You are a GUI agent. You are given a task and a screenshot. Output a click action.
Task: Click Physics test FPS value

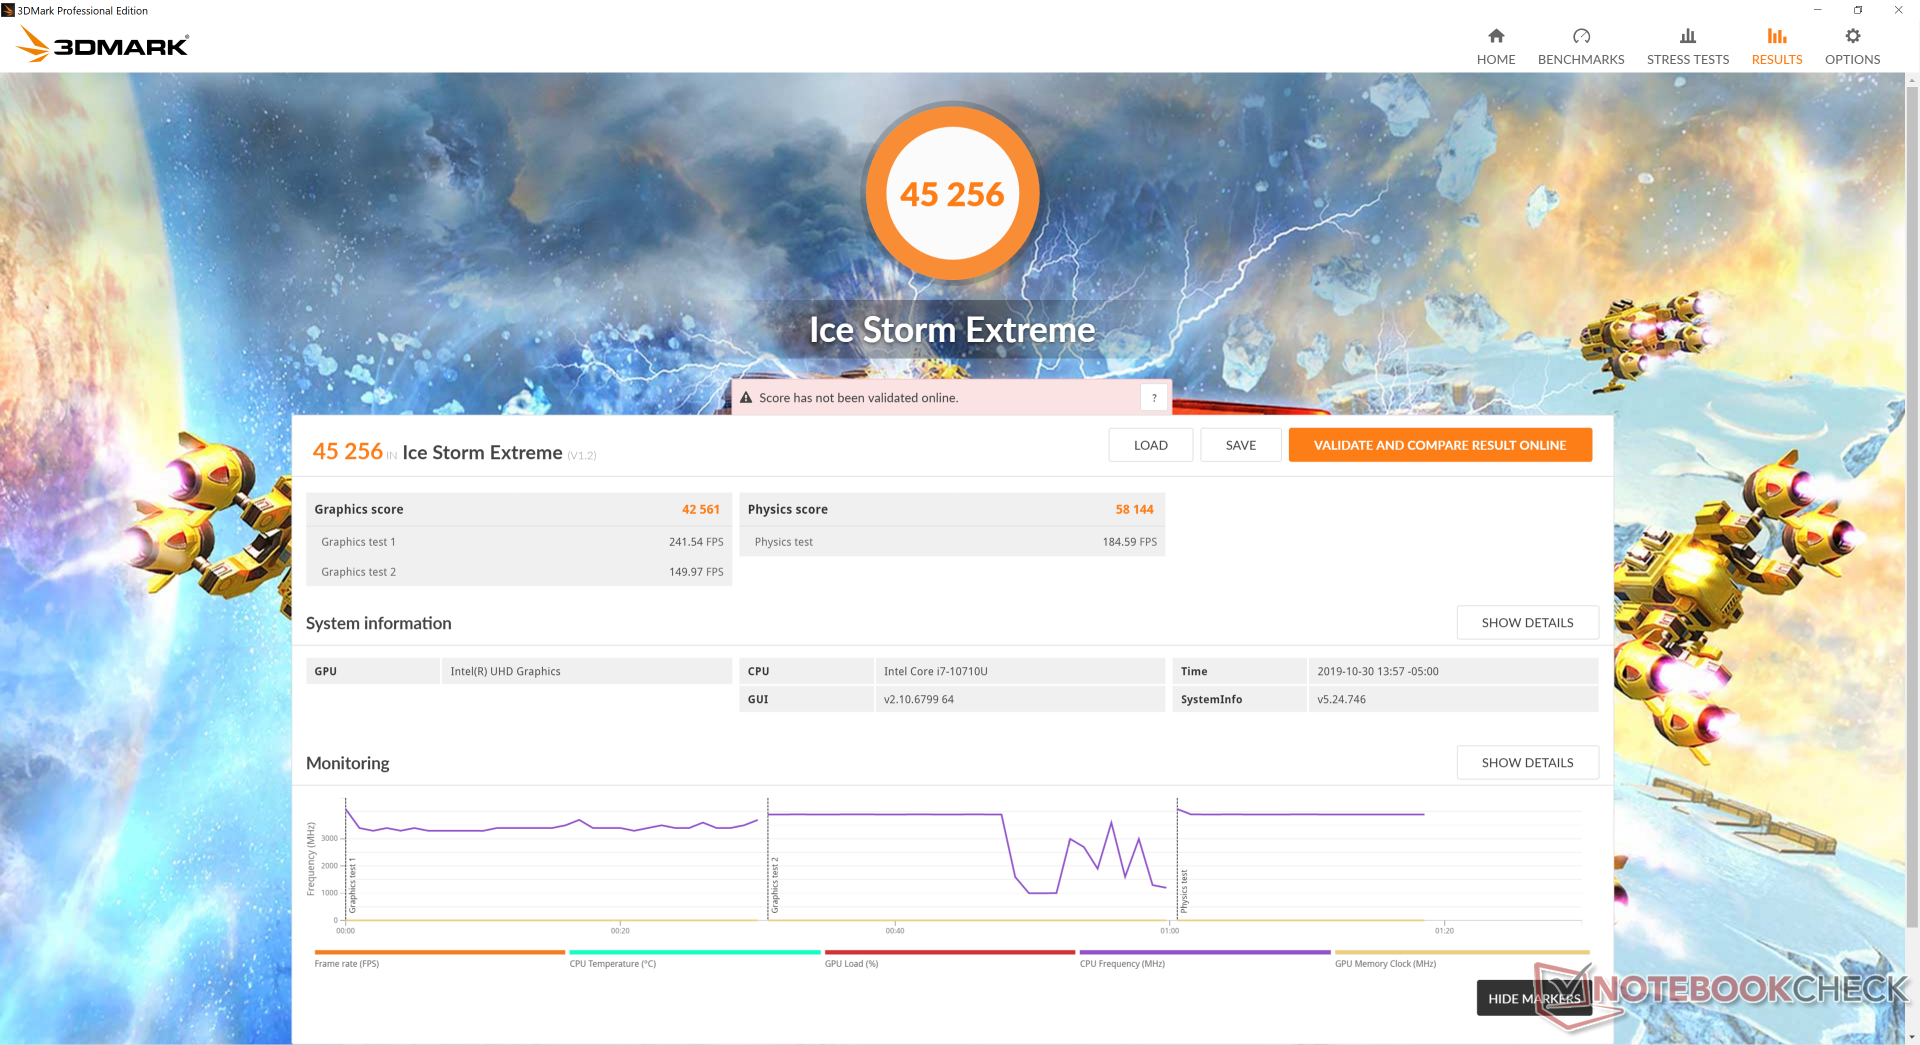pyautogui.click(x=1130, y=542)
